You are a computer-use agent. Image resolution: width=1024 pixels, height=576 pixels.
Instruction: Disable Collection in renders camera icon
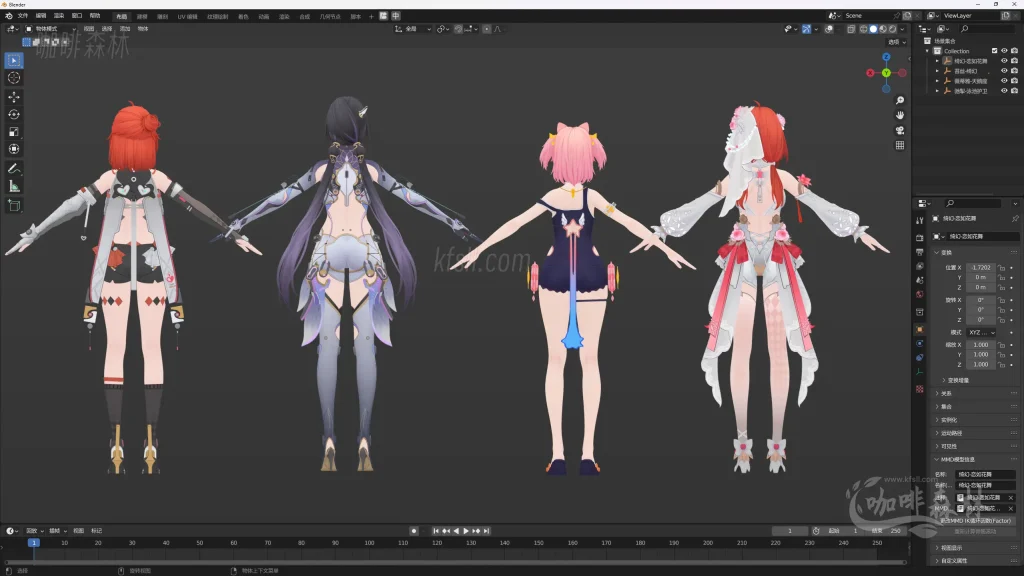click(1014, 51)
